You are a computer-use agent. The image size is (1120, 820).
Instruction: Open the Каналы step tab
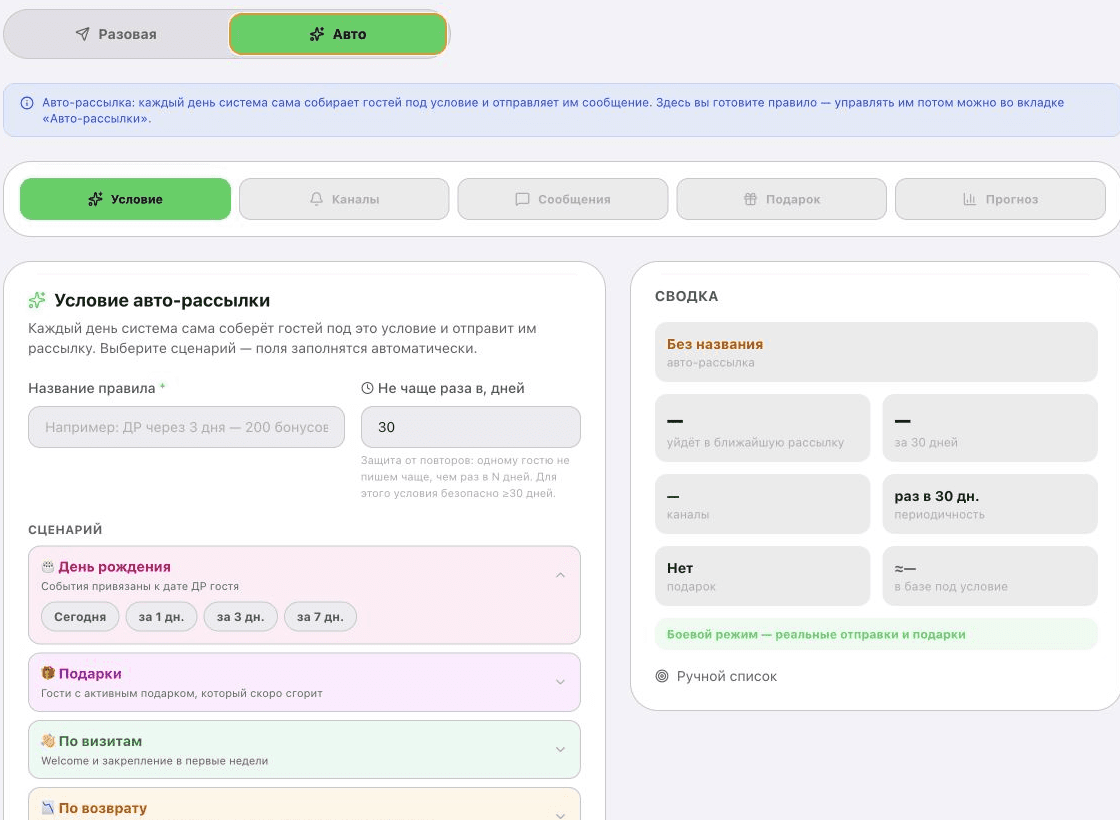click(x=344, y=199)
